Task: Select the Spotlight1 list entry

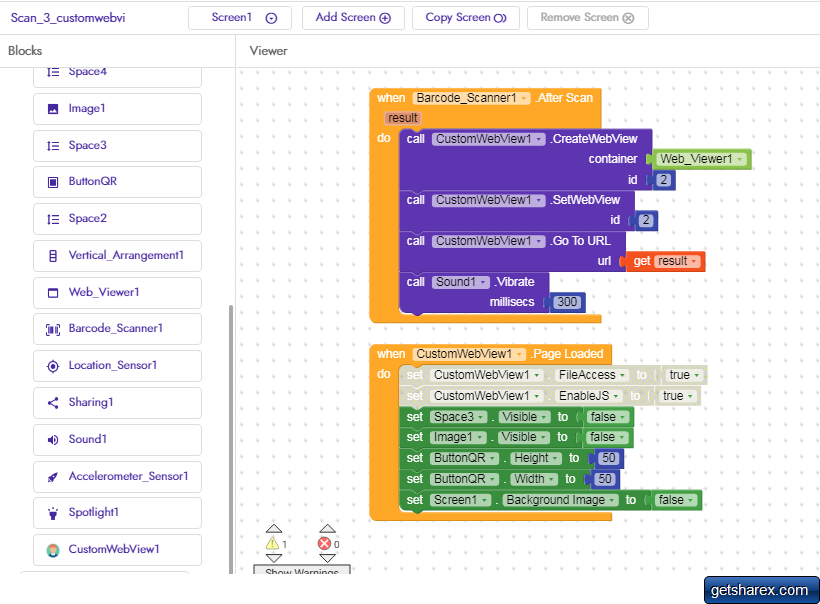Action: 117,513
